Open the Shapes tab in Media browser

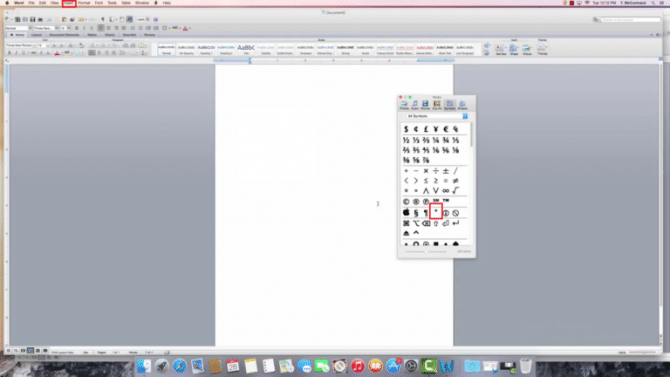[462, 105]
